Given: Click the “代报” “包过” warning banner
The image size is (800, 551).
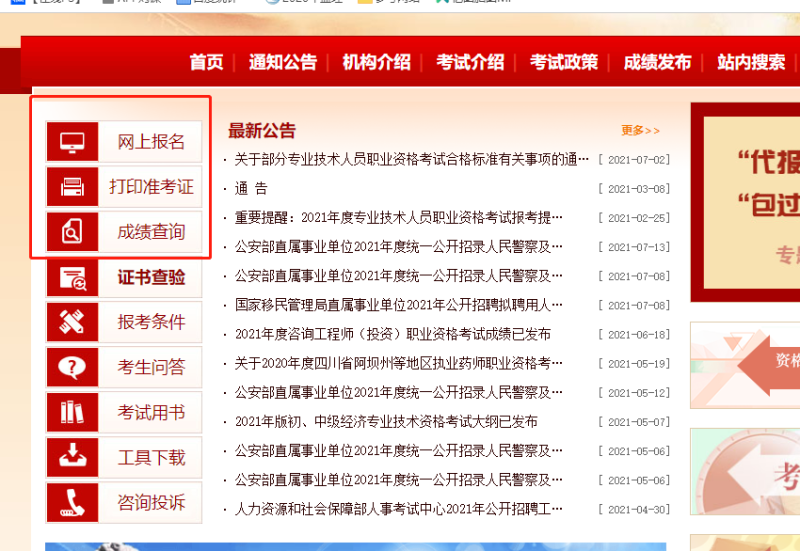Looking at the screenshot, I should [x=745, y=202].
